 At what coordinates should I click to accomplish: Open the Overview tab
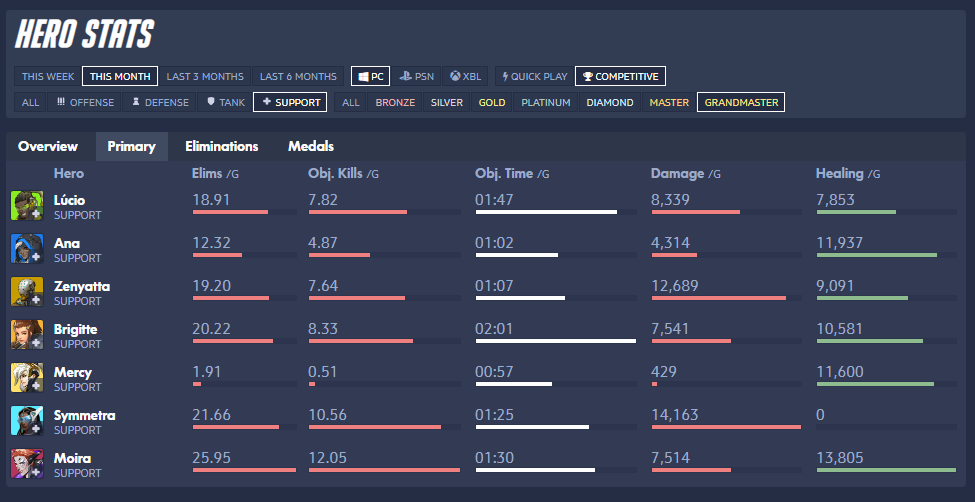click(x=48, y=146)
